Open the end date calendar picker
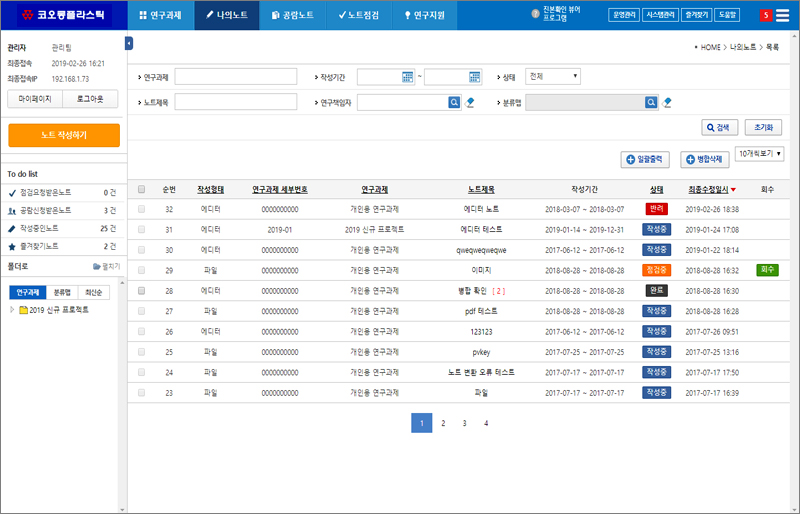The width and height of the screenshot is (800, 514). [x=474, y=77]
